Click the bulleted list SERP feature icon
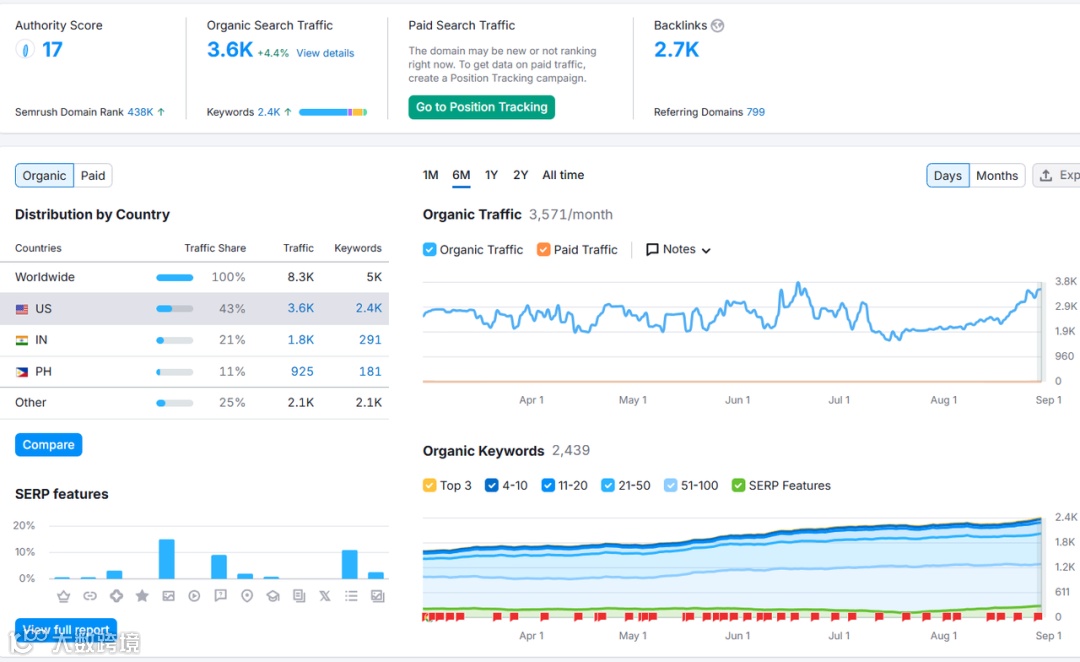Viewport: 1080px width, 662px height. [x=351, y=596]
